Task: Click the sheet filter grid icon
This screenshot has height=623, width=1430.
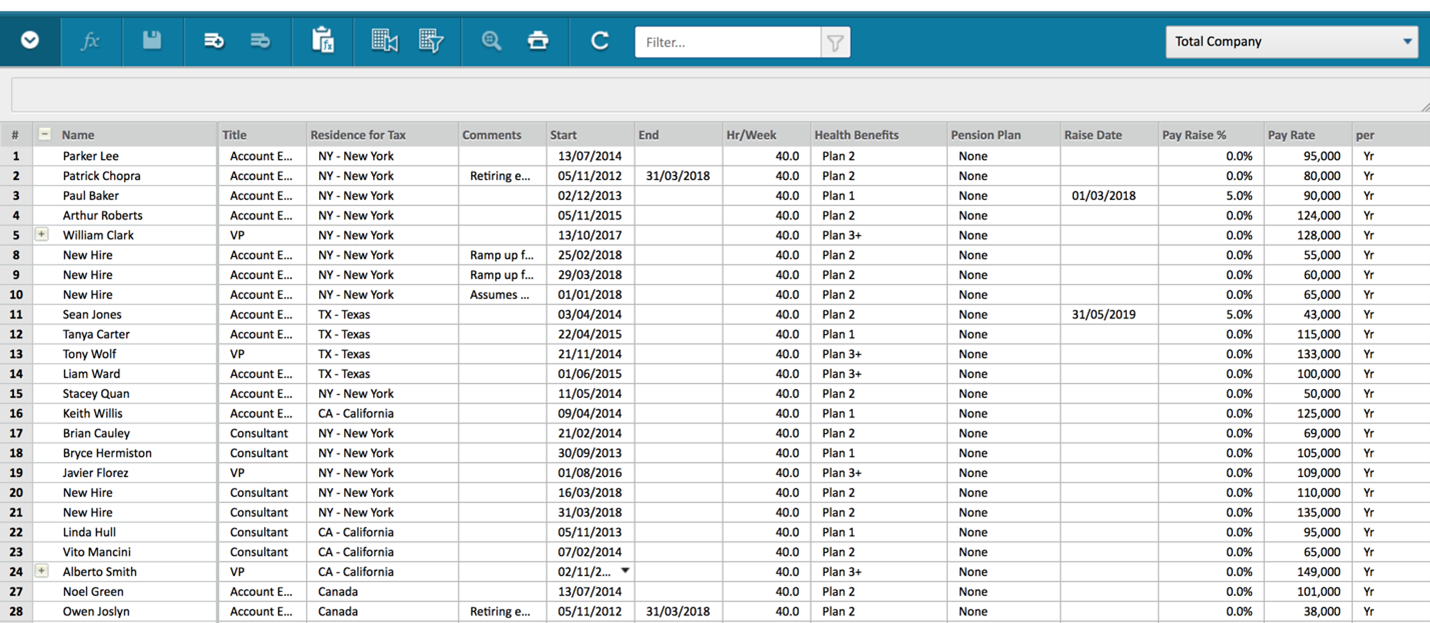Action: point(431,41)
